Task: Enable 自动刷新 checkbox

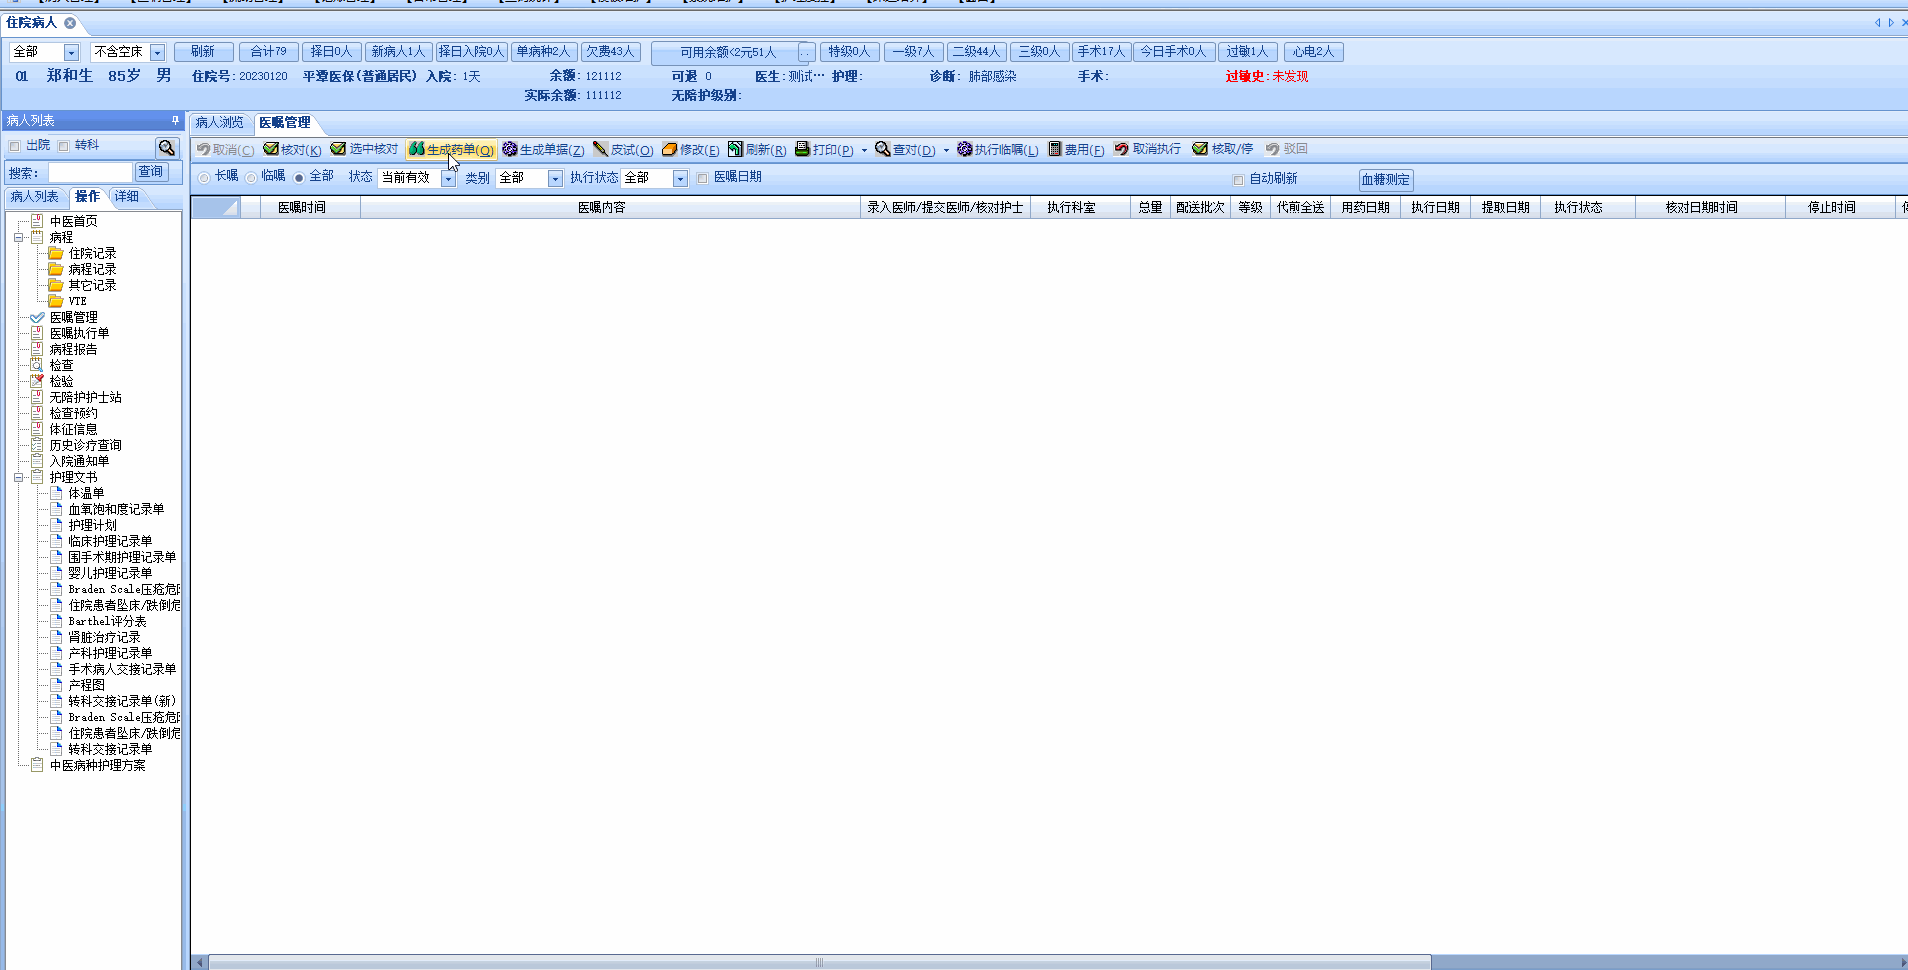Action: pos(1238,180)
